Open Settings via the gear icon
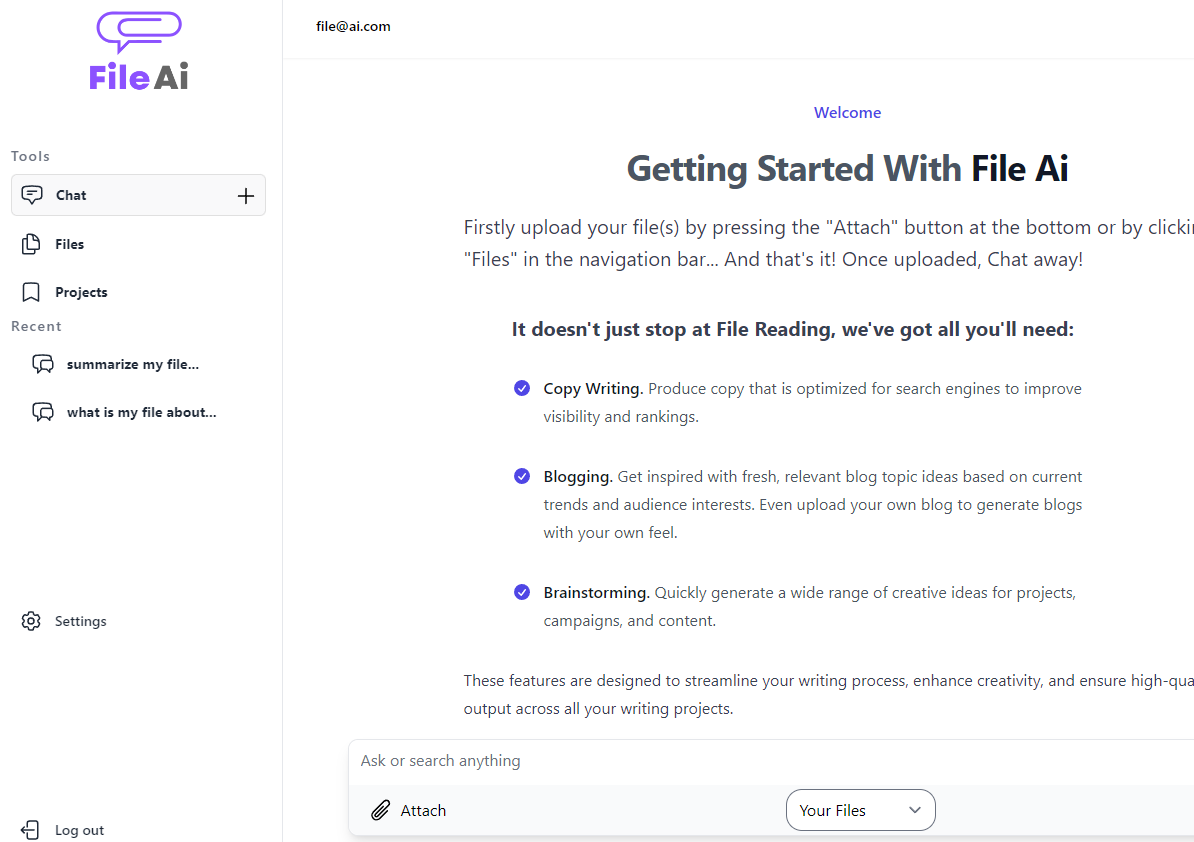This screenshot has width=1194, height=842. click(x=30, y=621)
